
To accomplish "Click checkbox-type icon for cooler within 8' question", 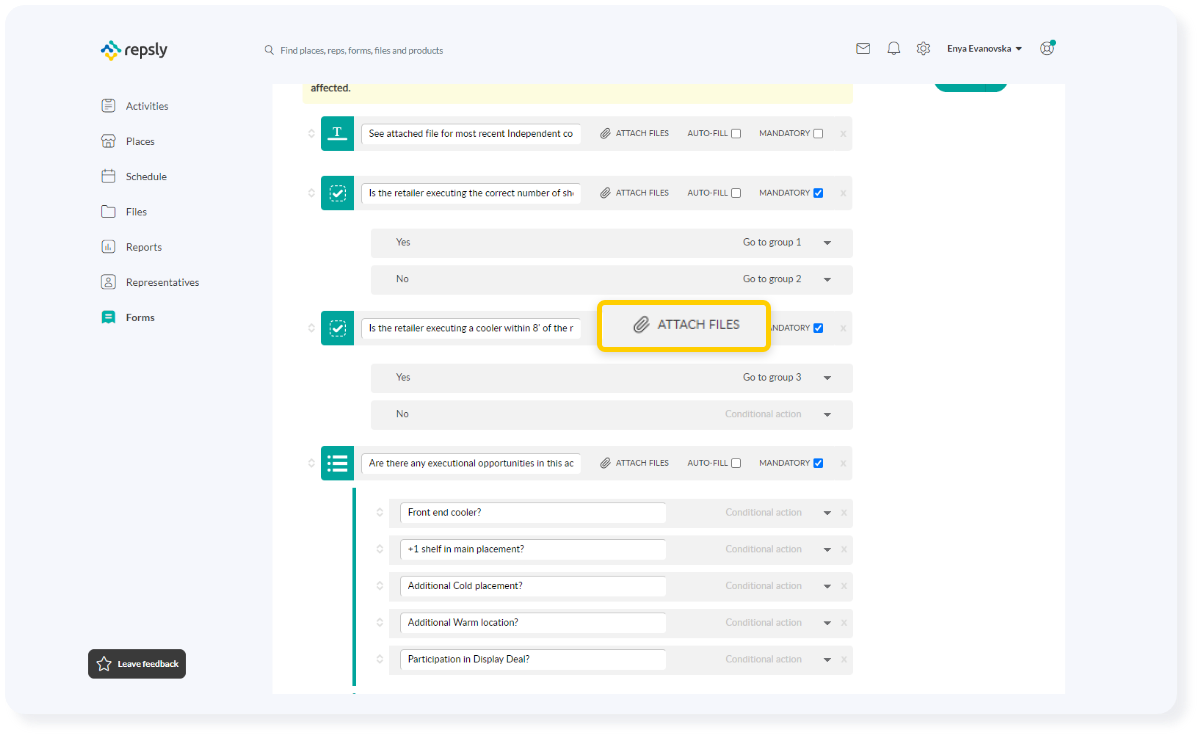I will [x=338, y=328].
